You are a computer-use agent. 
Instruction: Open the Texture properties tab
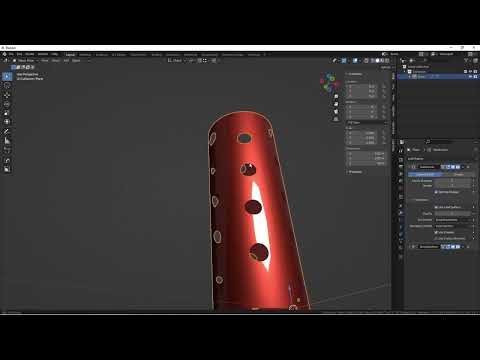coord(401,257)
